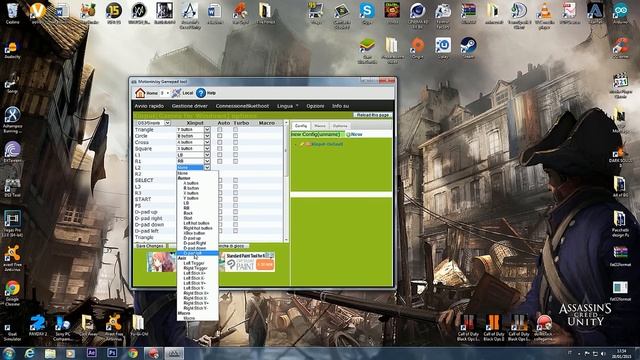This screenshot has width=640, height=360.
Task: Select 'Left Trigger' in the dropdown list
Action: (x=194, y=263)
